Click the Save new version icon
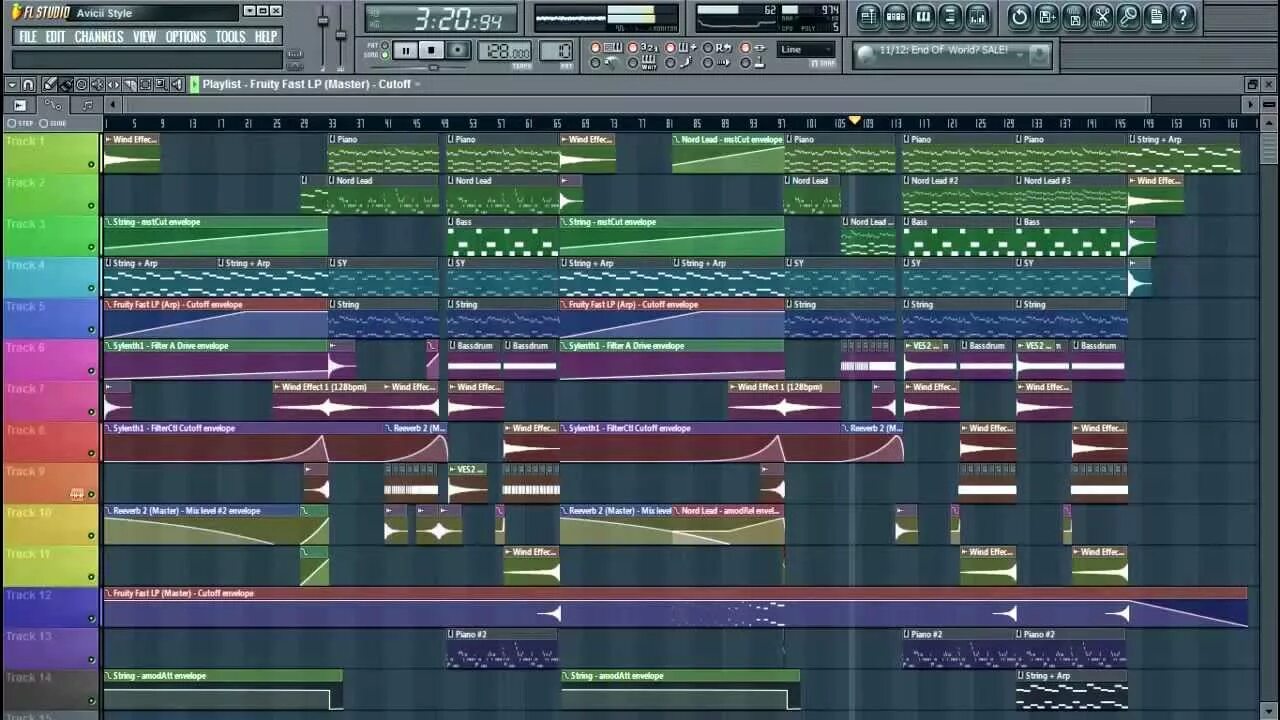The width and height of the screenshot is (1280, 720). (x=1047, y=16)
